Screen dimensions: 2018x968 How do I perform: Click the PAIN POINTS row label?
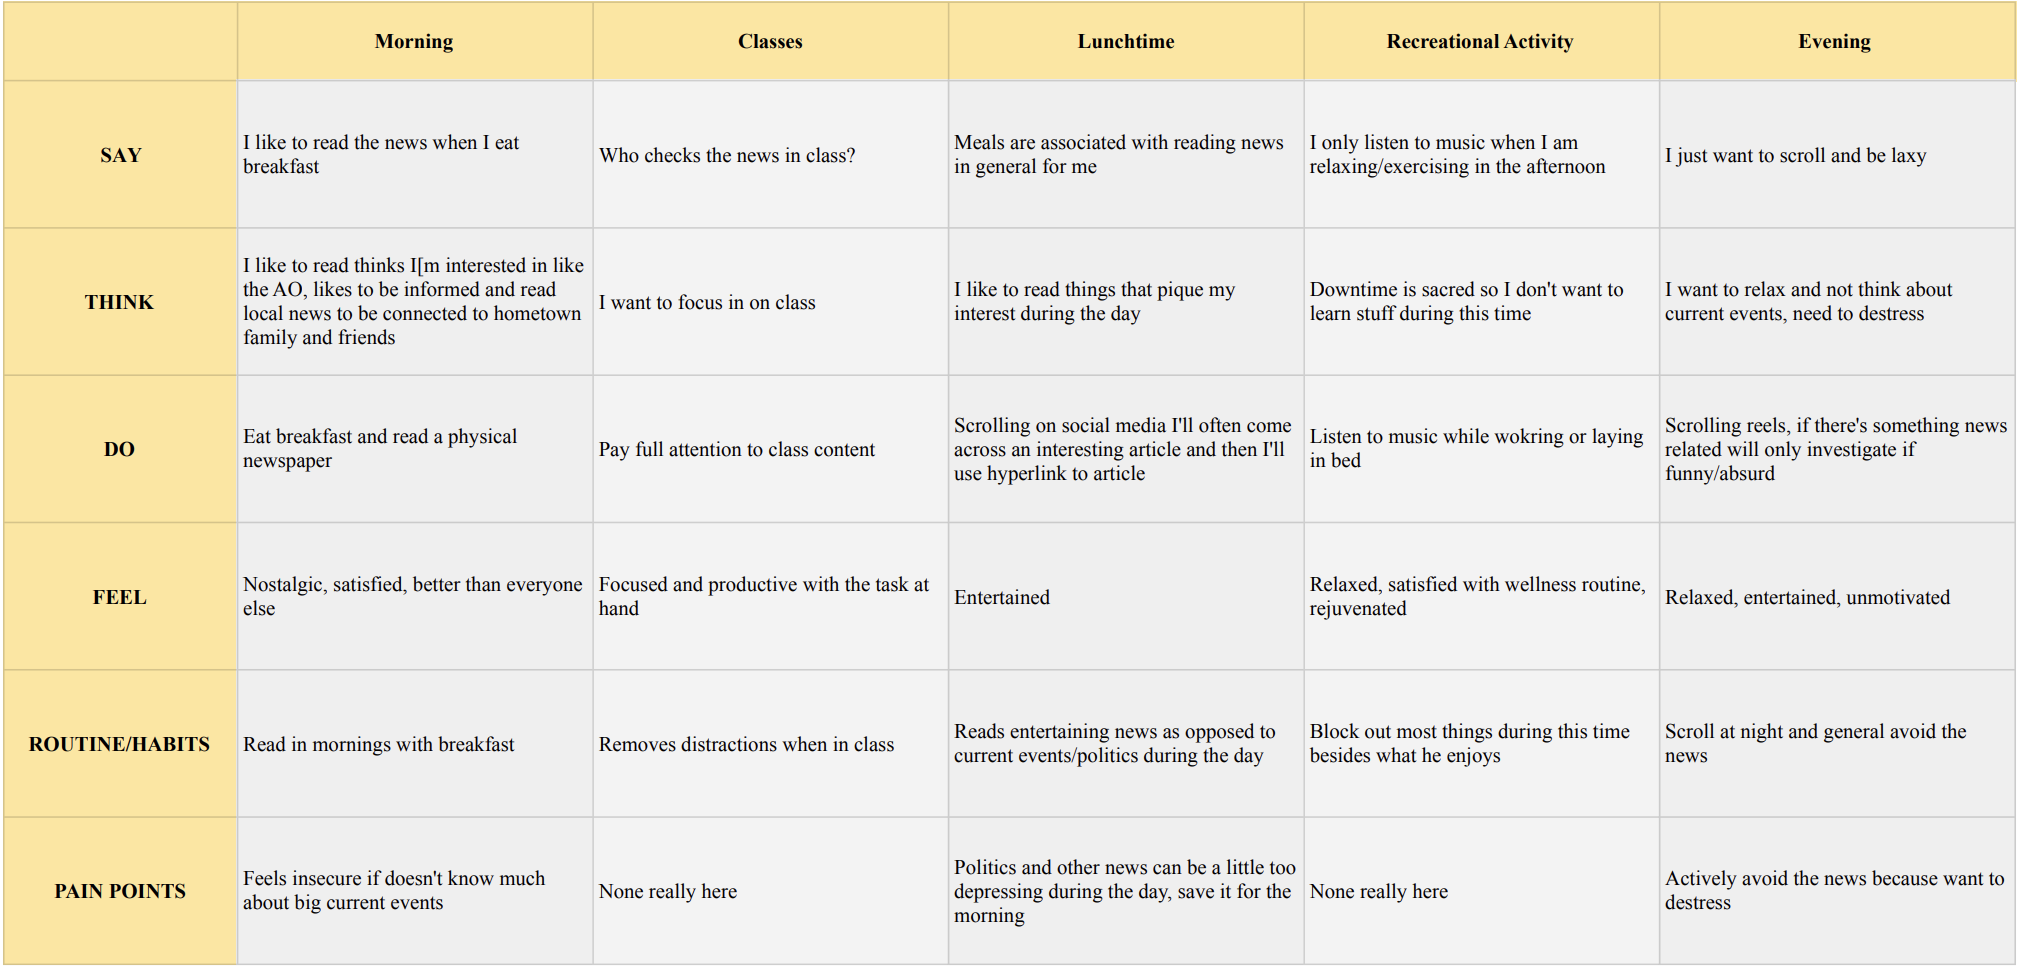point(120,891)
